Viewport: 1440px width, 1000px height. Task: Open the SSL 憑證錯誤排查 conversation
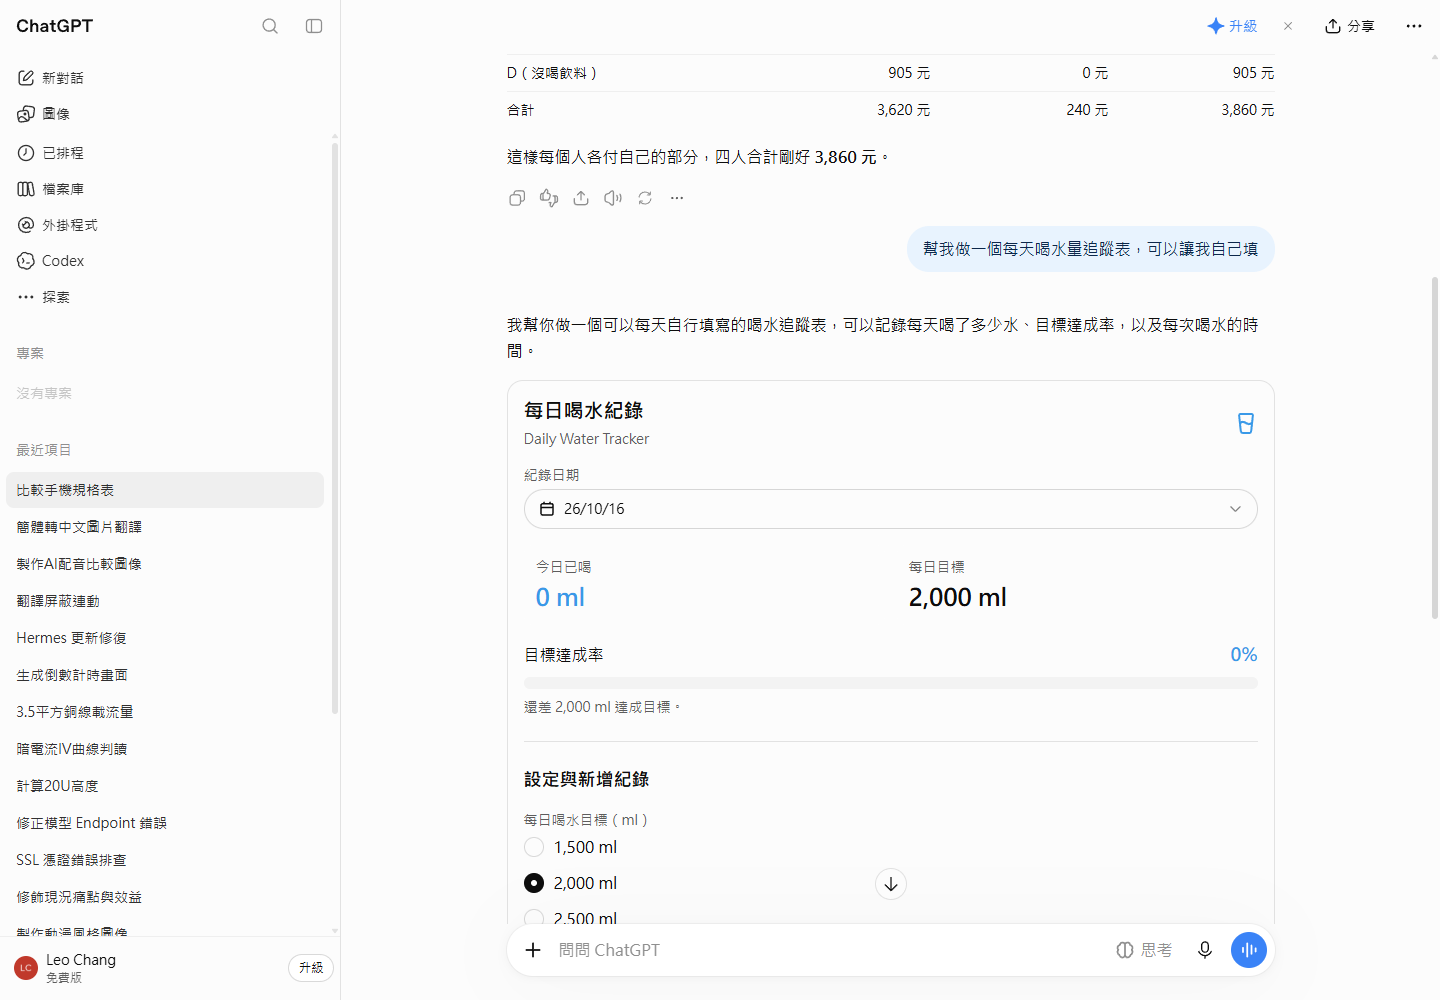(x=165, y=860)
